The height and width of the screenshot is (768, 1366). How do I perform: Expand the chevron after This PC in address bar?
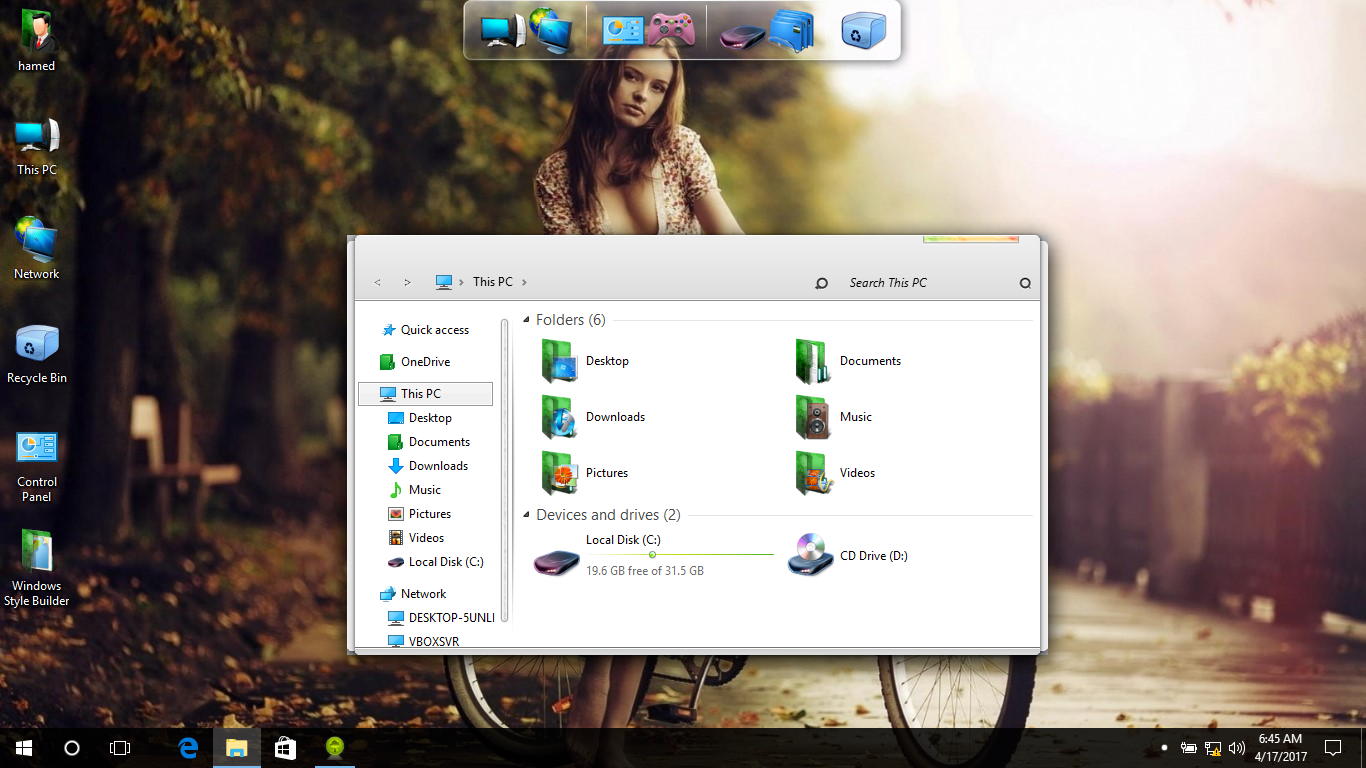tap(524, 282)
